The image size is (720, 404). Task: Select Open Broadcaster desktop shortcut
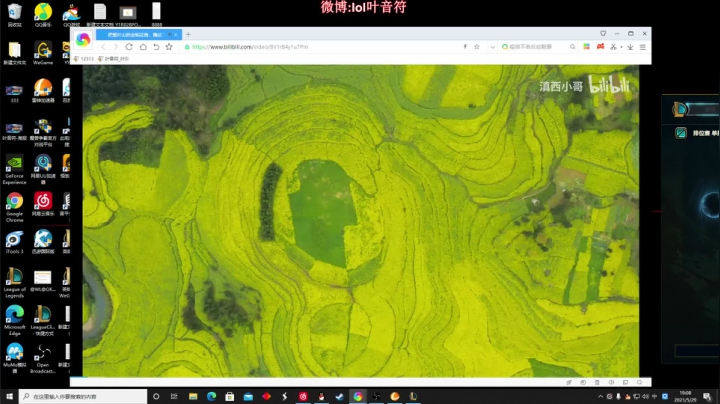coord(43,358)
